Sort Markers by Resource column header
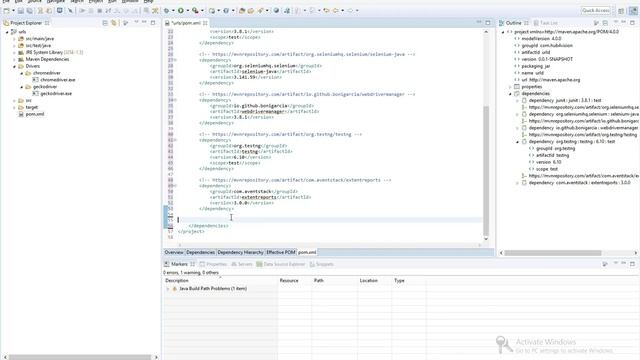 [x=294, y=281]
